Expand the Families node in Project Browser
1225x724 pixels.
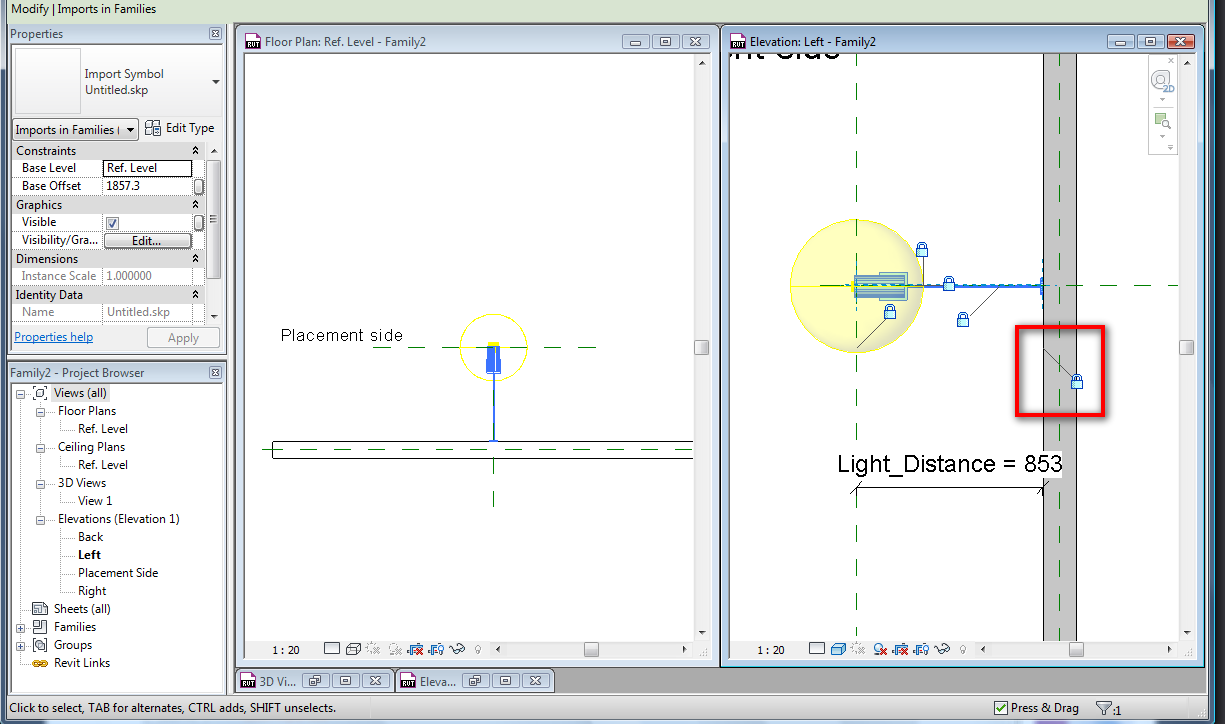(x=21, y=627)
